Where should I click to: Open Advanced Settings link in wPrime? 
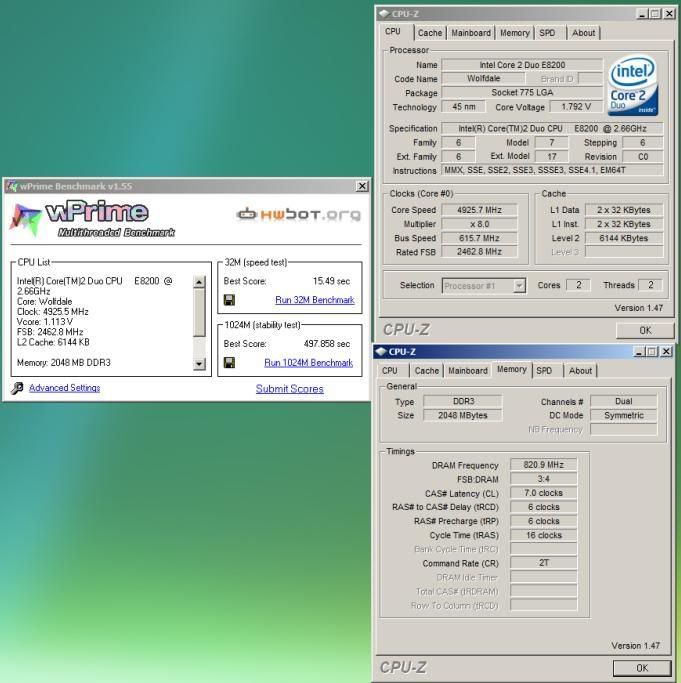(64, 388)
